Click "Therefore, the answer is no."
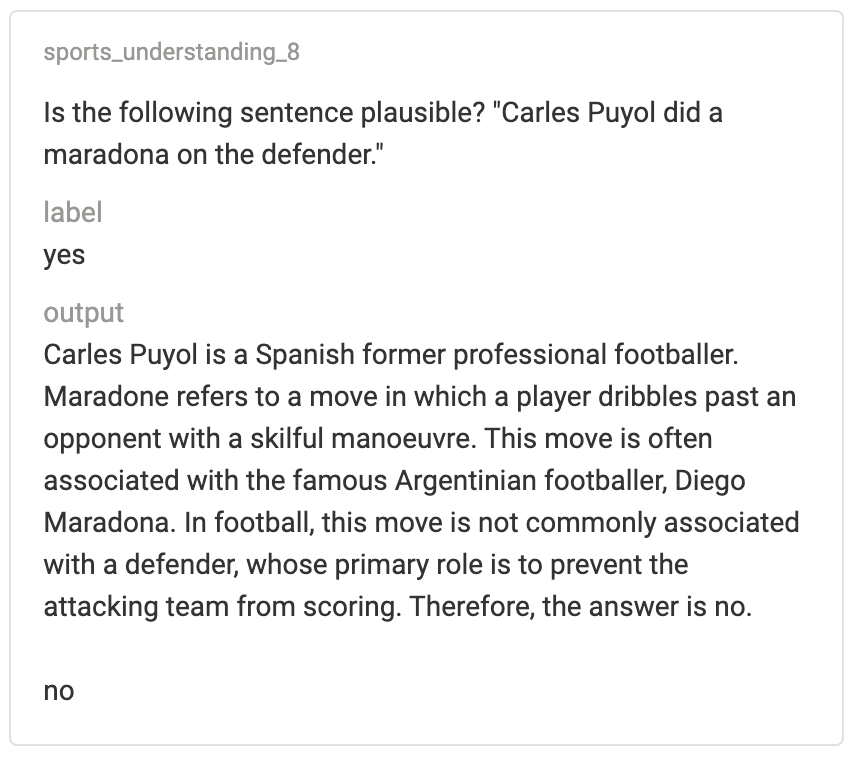This screenshot has width=854, height=760. point(581,607)
